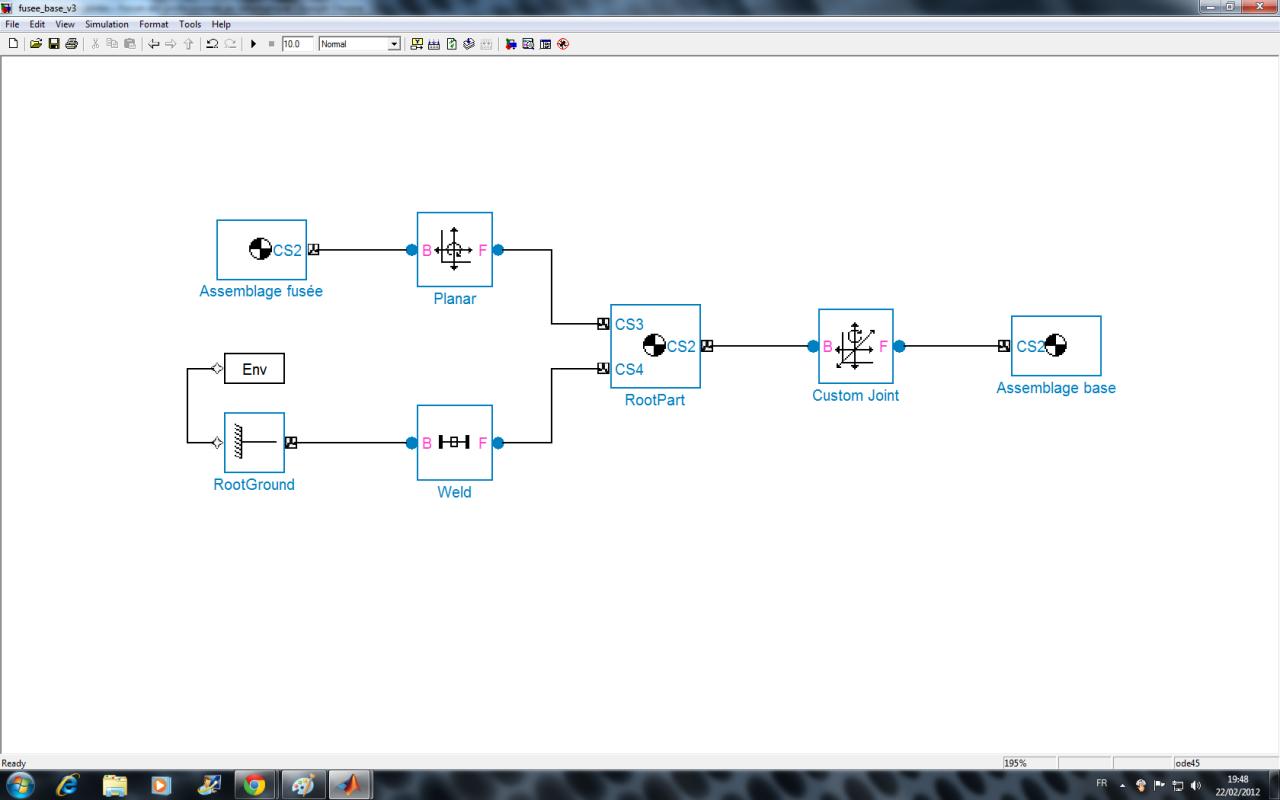Edit the simulation stop time field

[297, 44]
